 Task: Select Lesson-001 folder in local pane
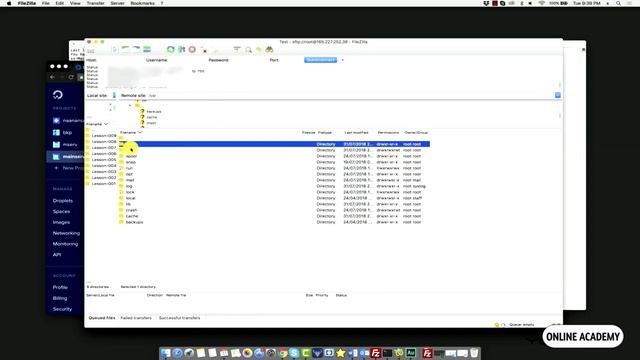102,184
